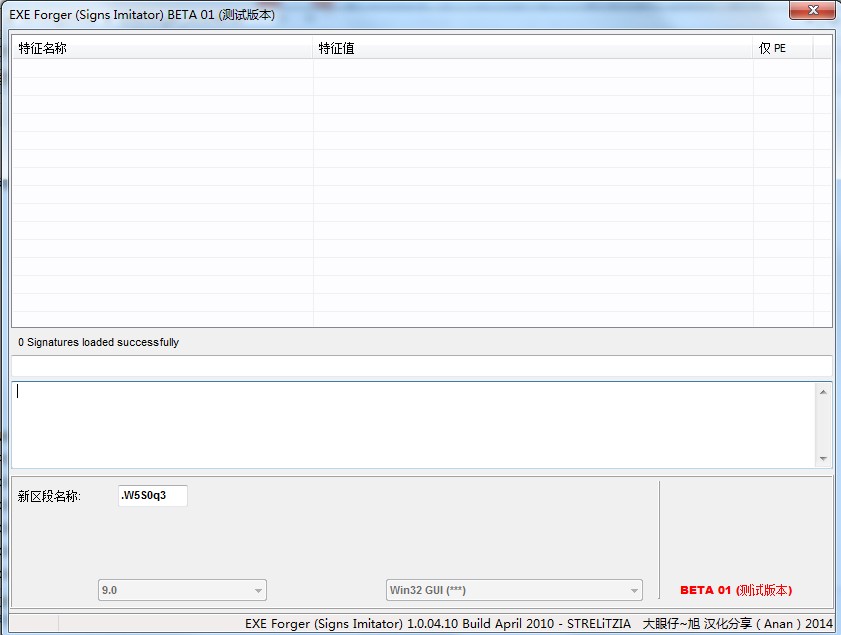Click the application icon in the title bar
Image resolution: width=841 pixels, height=635 pixels.
(10, 11)
